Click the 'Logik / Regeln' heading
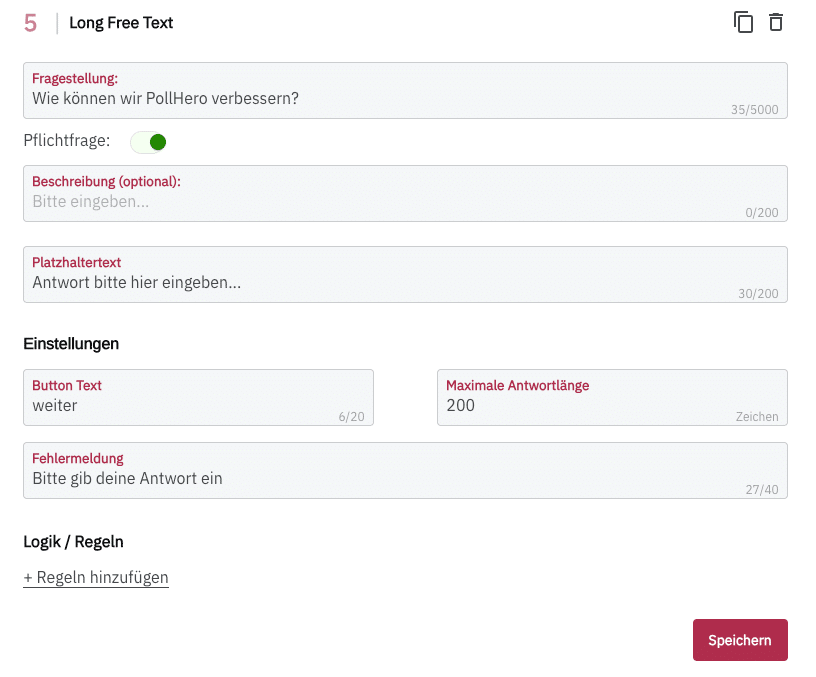The height and width of the screenshot is (677, 816). [x=73, y=542]
